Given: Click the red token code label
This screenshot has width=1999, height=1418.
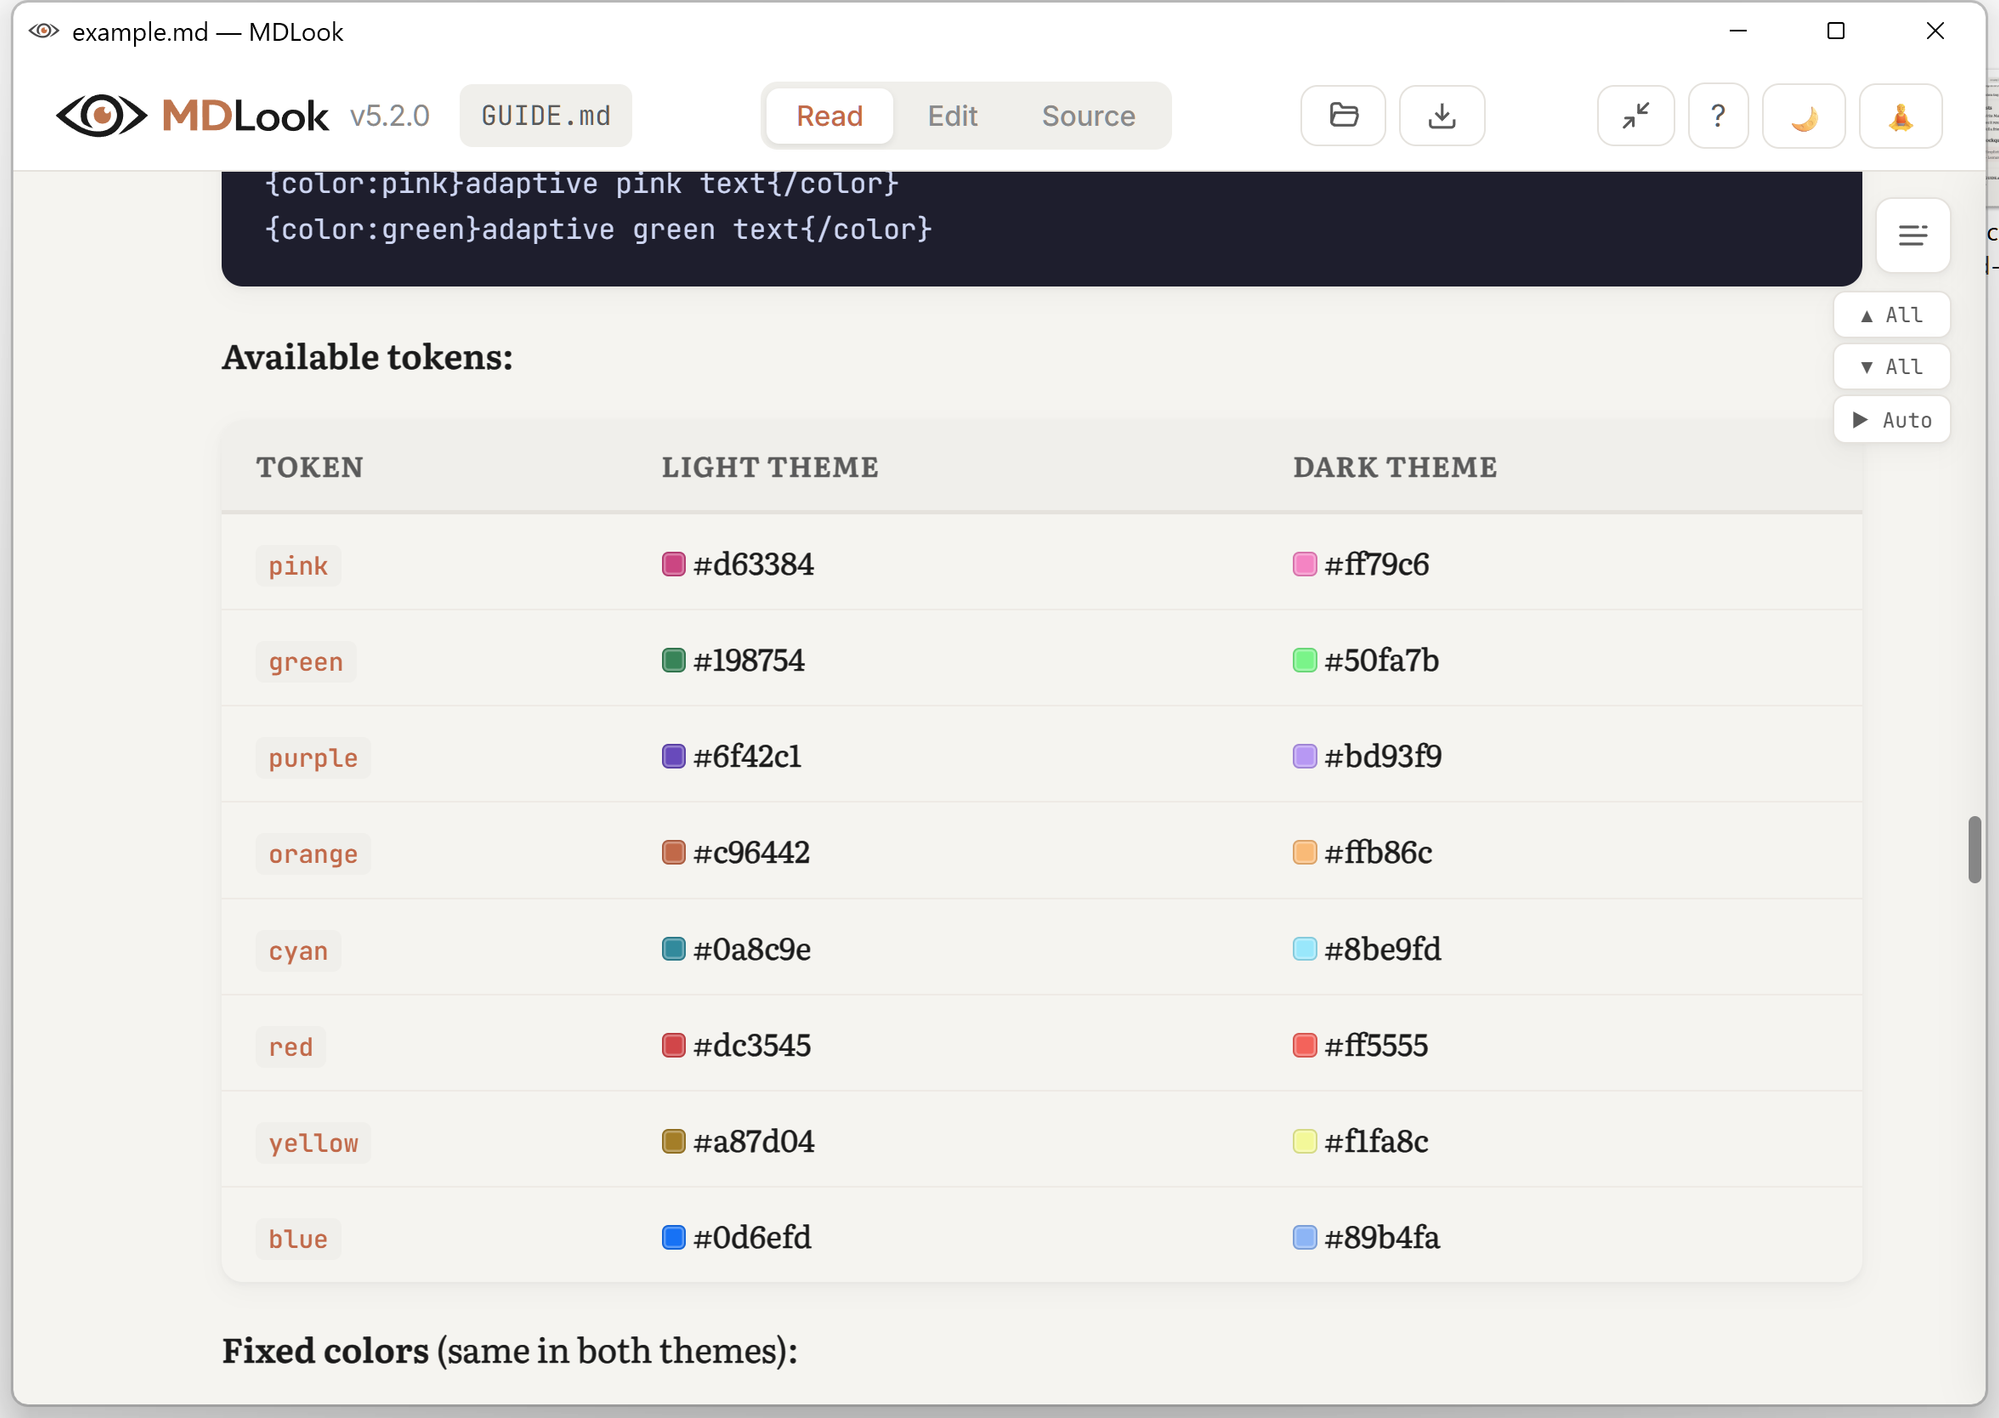Looking at the screenshot, I should click(291, 1047).
